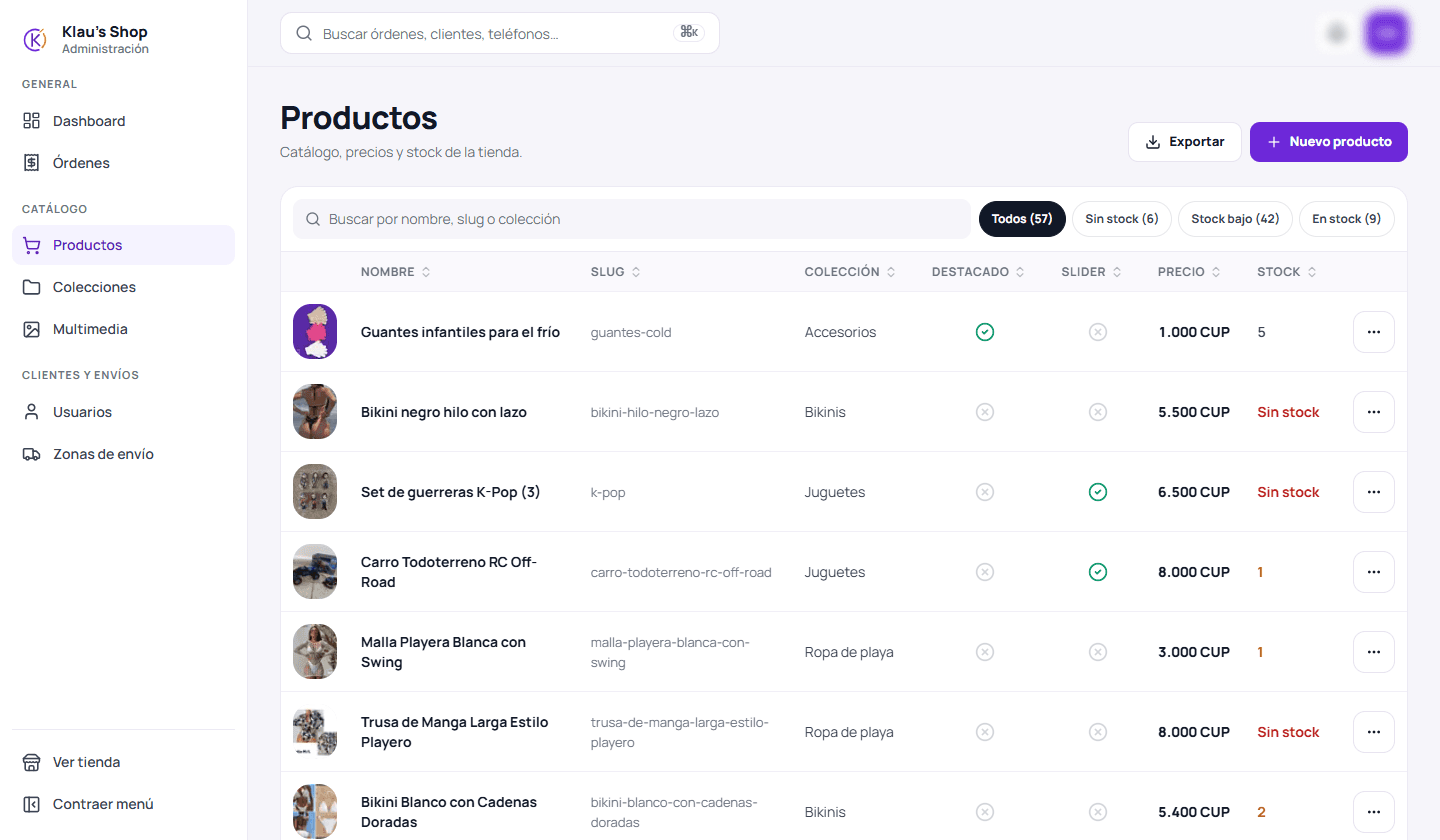
Task: Open the Ver tienda link
Action: click(x=123, y=762)
